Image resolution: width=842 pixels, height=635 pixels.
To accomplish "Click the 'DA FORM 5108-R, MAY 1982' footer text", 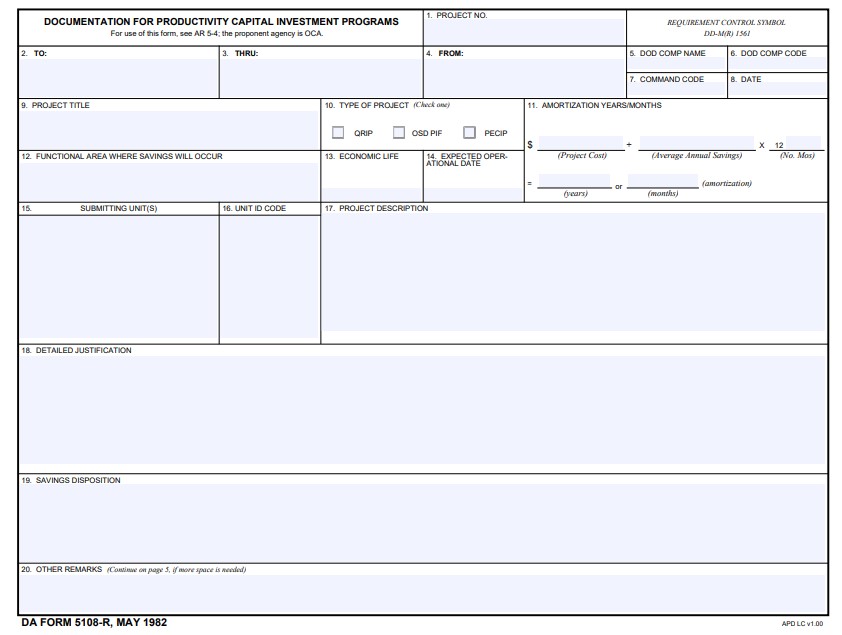I will click(x=95, y=622).
